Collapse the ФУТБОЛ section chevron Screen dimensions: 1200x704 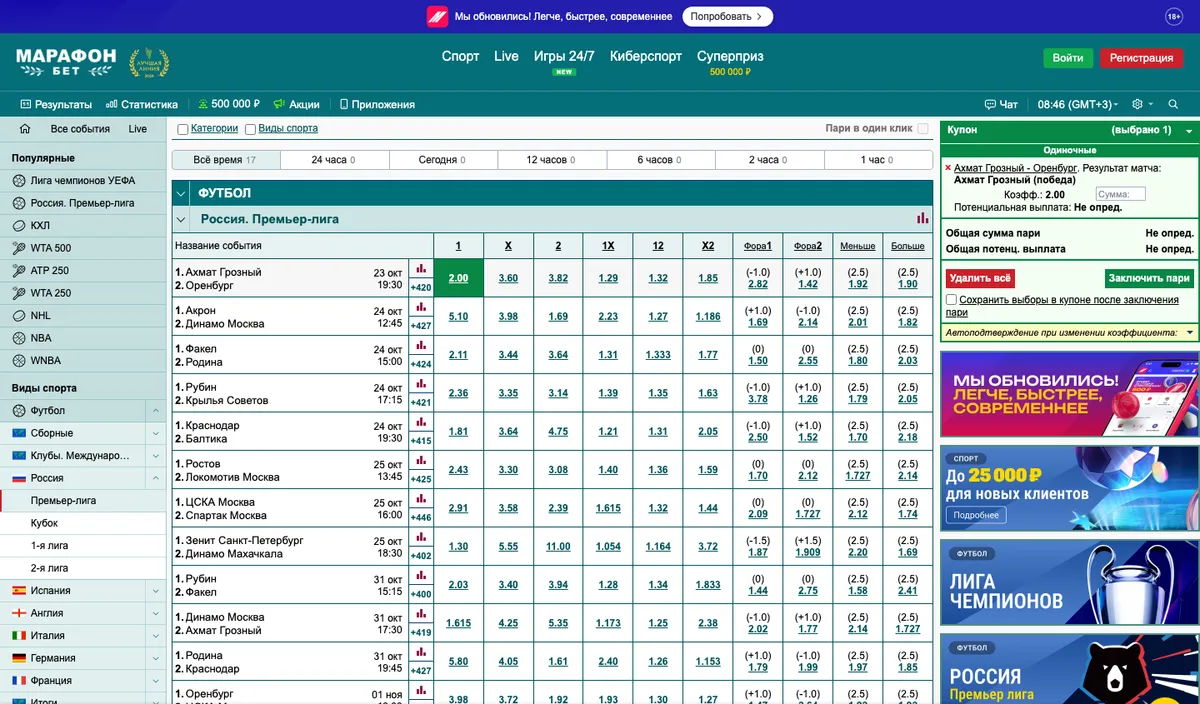(181, 193)
